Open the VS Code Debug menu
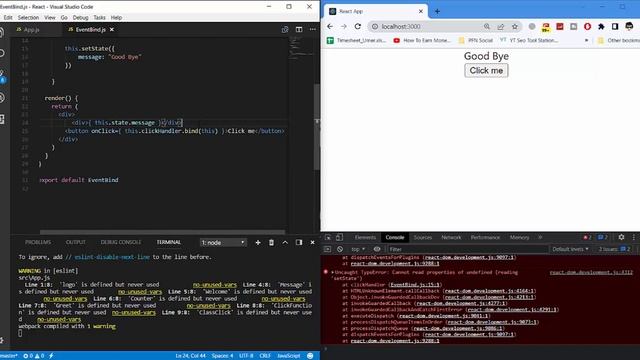Image resolution: width=640 pixels, height=360 pixels. [80, 18]
